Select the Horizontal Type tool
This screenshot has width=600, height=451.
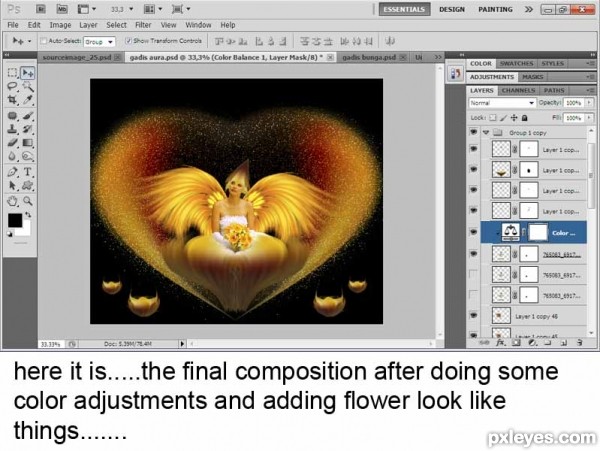[28, 172]
